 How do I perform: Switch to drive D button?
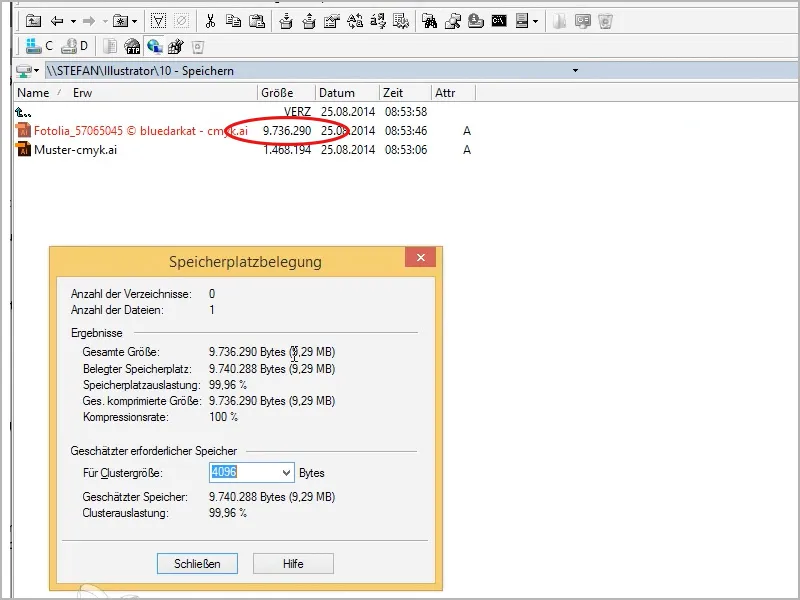pyautogui.click(x=74, y=46)
